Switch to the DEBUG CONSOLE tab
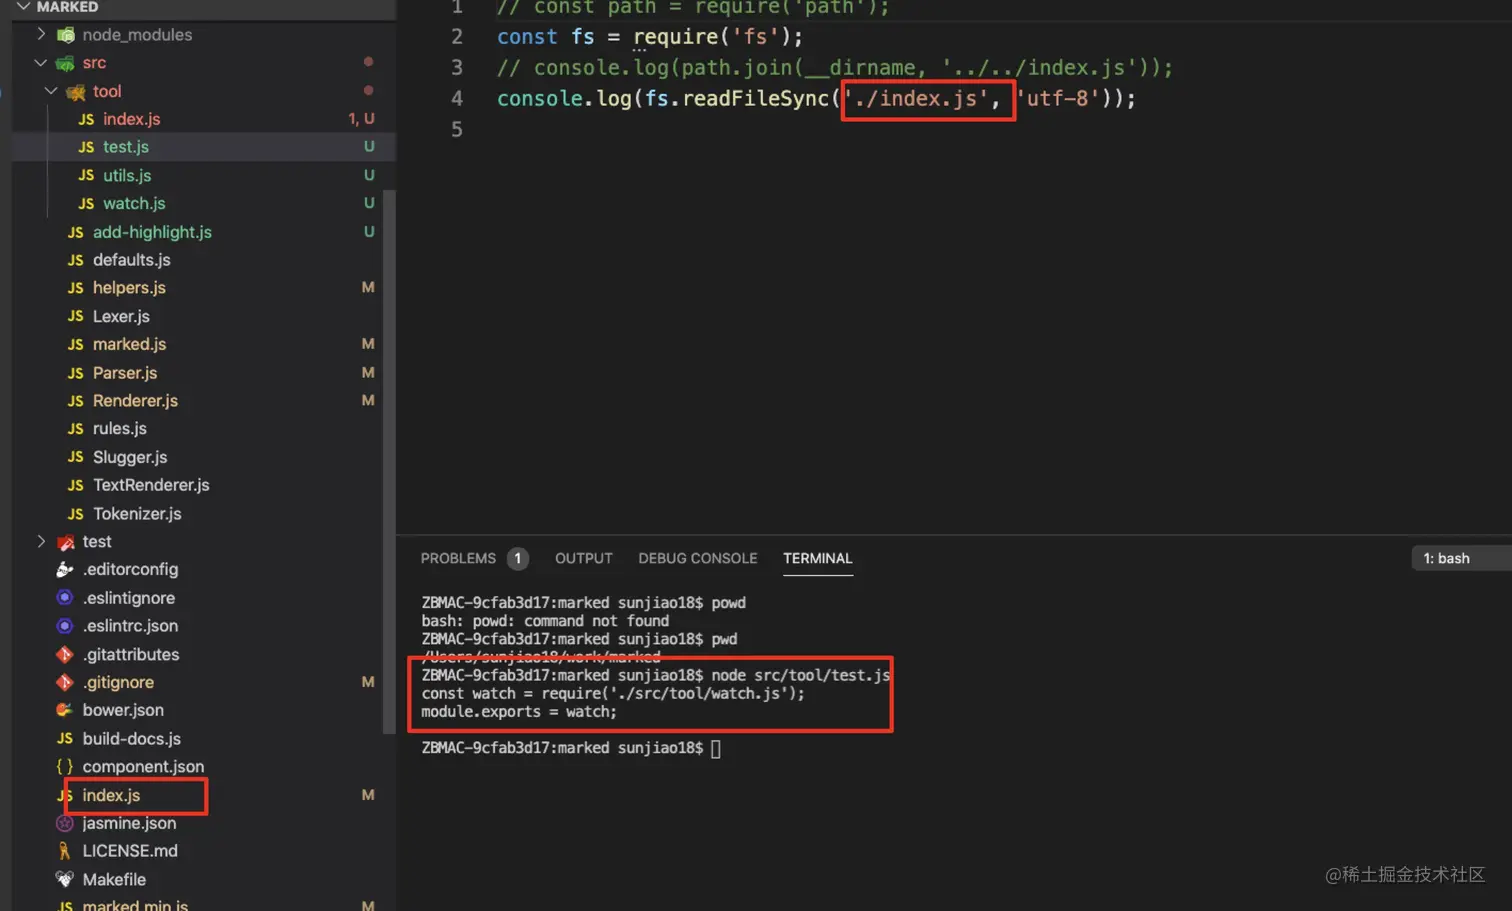The height and width of the screenshot is (911, 1512). (x=698, y=559)
